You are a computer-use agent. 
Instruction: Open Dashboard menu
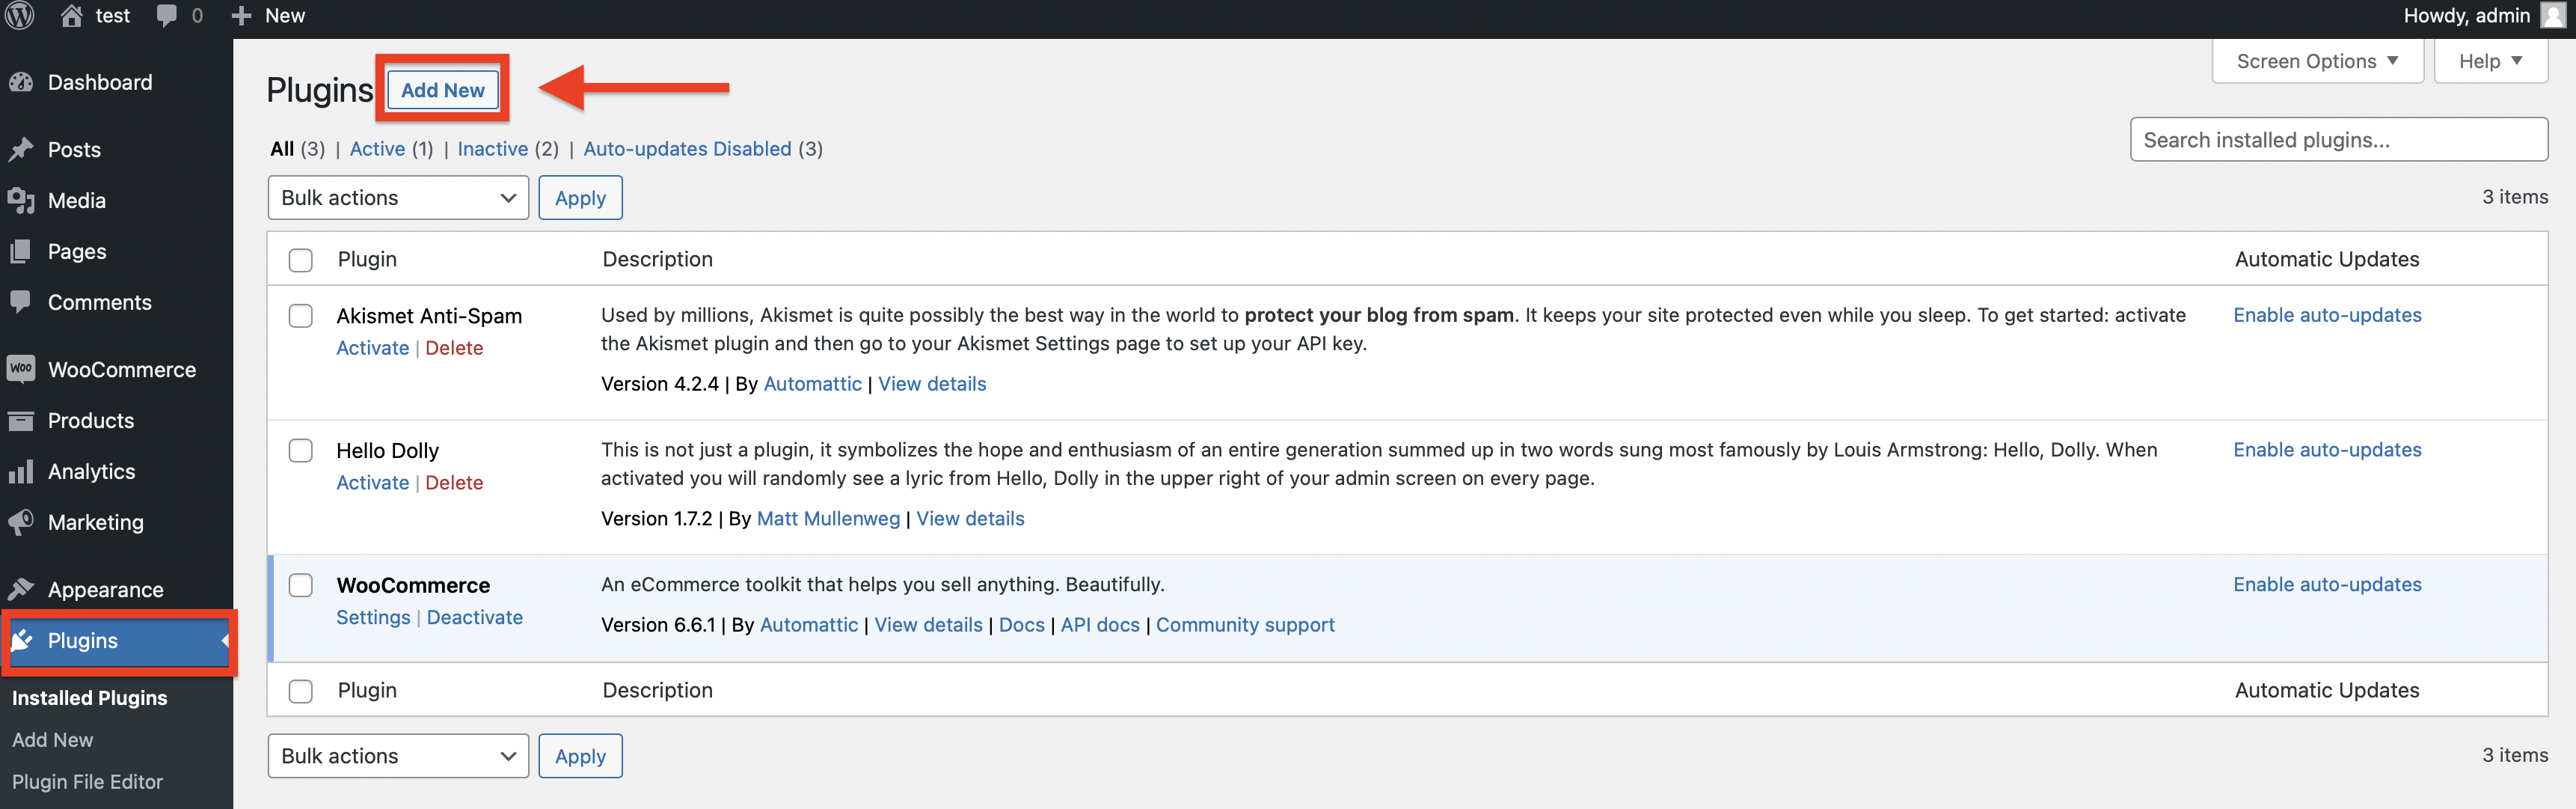(x=100, y=82)
